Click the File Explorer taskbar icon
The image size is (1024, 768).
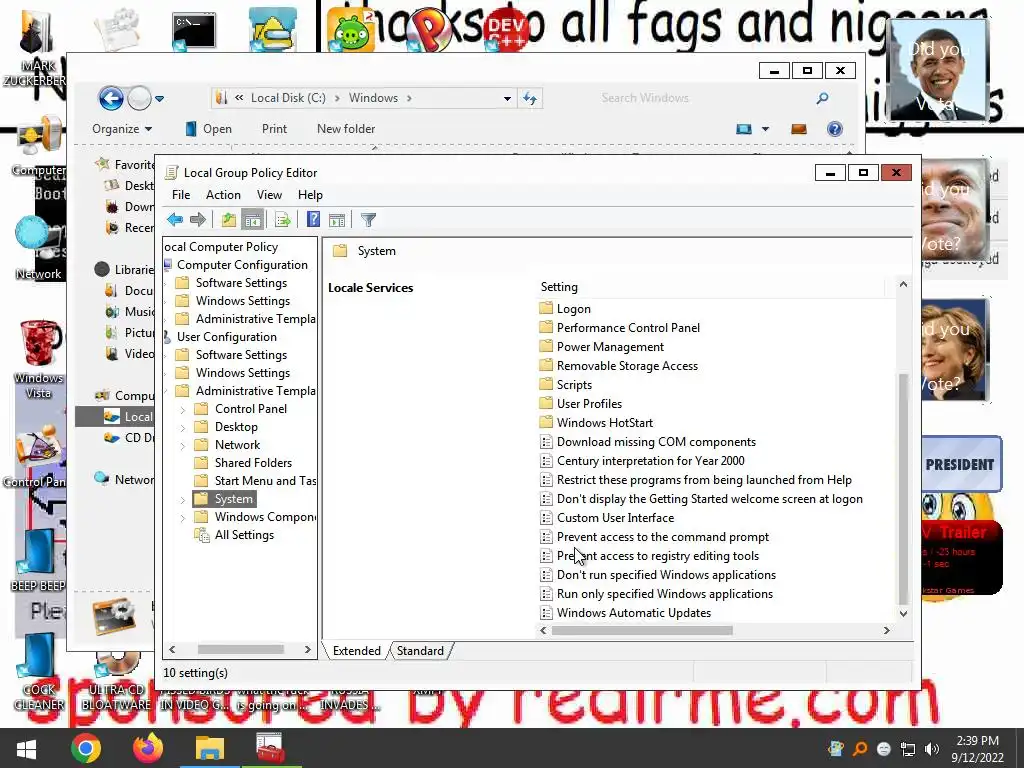pyautogui.click(x=210, y=748)
